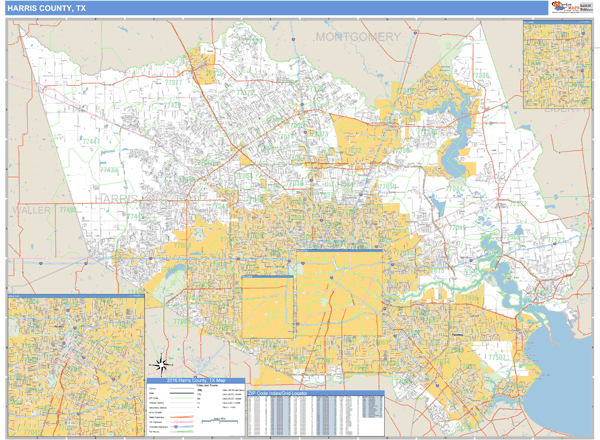Click the ZIP code index table
Screen dimensions: 600x440
pyautogui.click(x=316, y=416)
